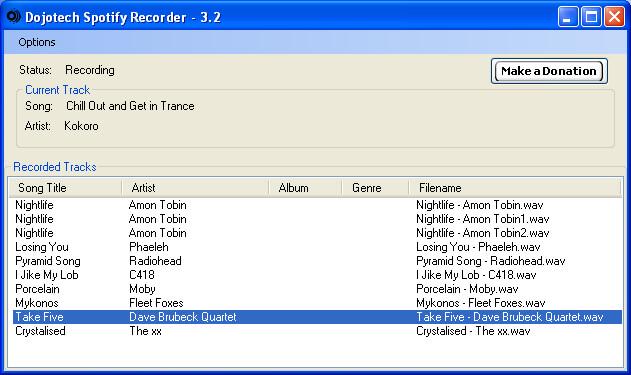Click artist Phaeleh in the list
631x375 pixels.
tap(148, 247)
